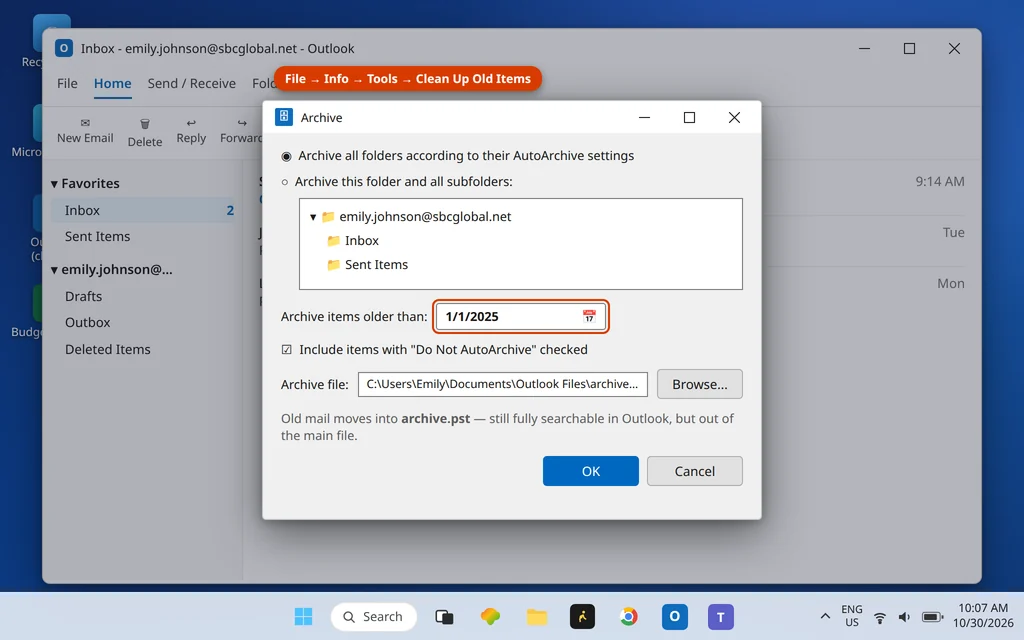
Task: Click the Archive file path field
Action: pos(502,384)
